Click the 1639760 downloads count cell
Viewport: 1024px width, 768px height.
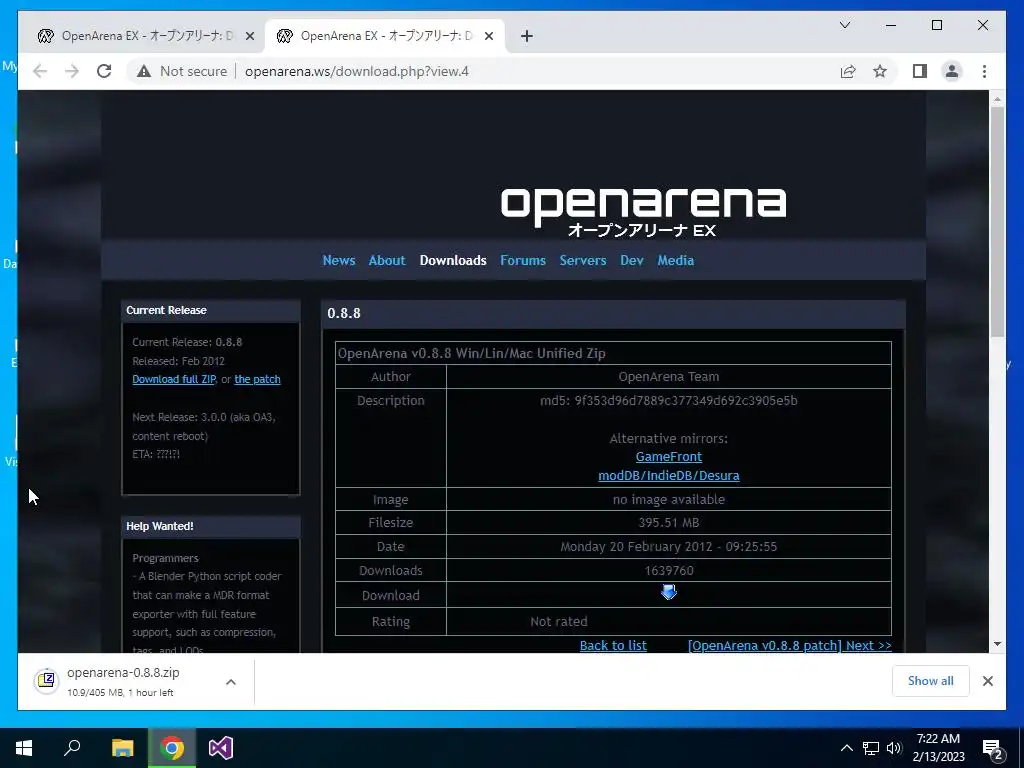(x=669, y=570)
